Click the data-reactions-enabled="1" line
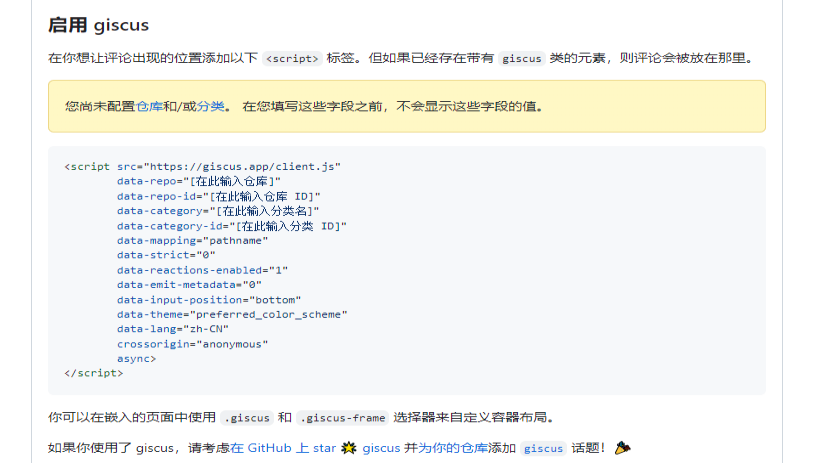 pyautogui.click(x=203, y=270)
